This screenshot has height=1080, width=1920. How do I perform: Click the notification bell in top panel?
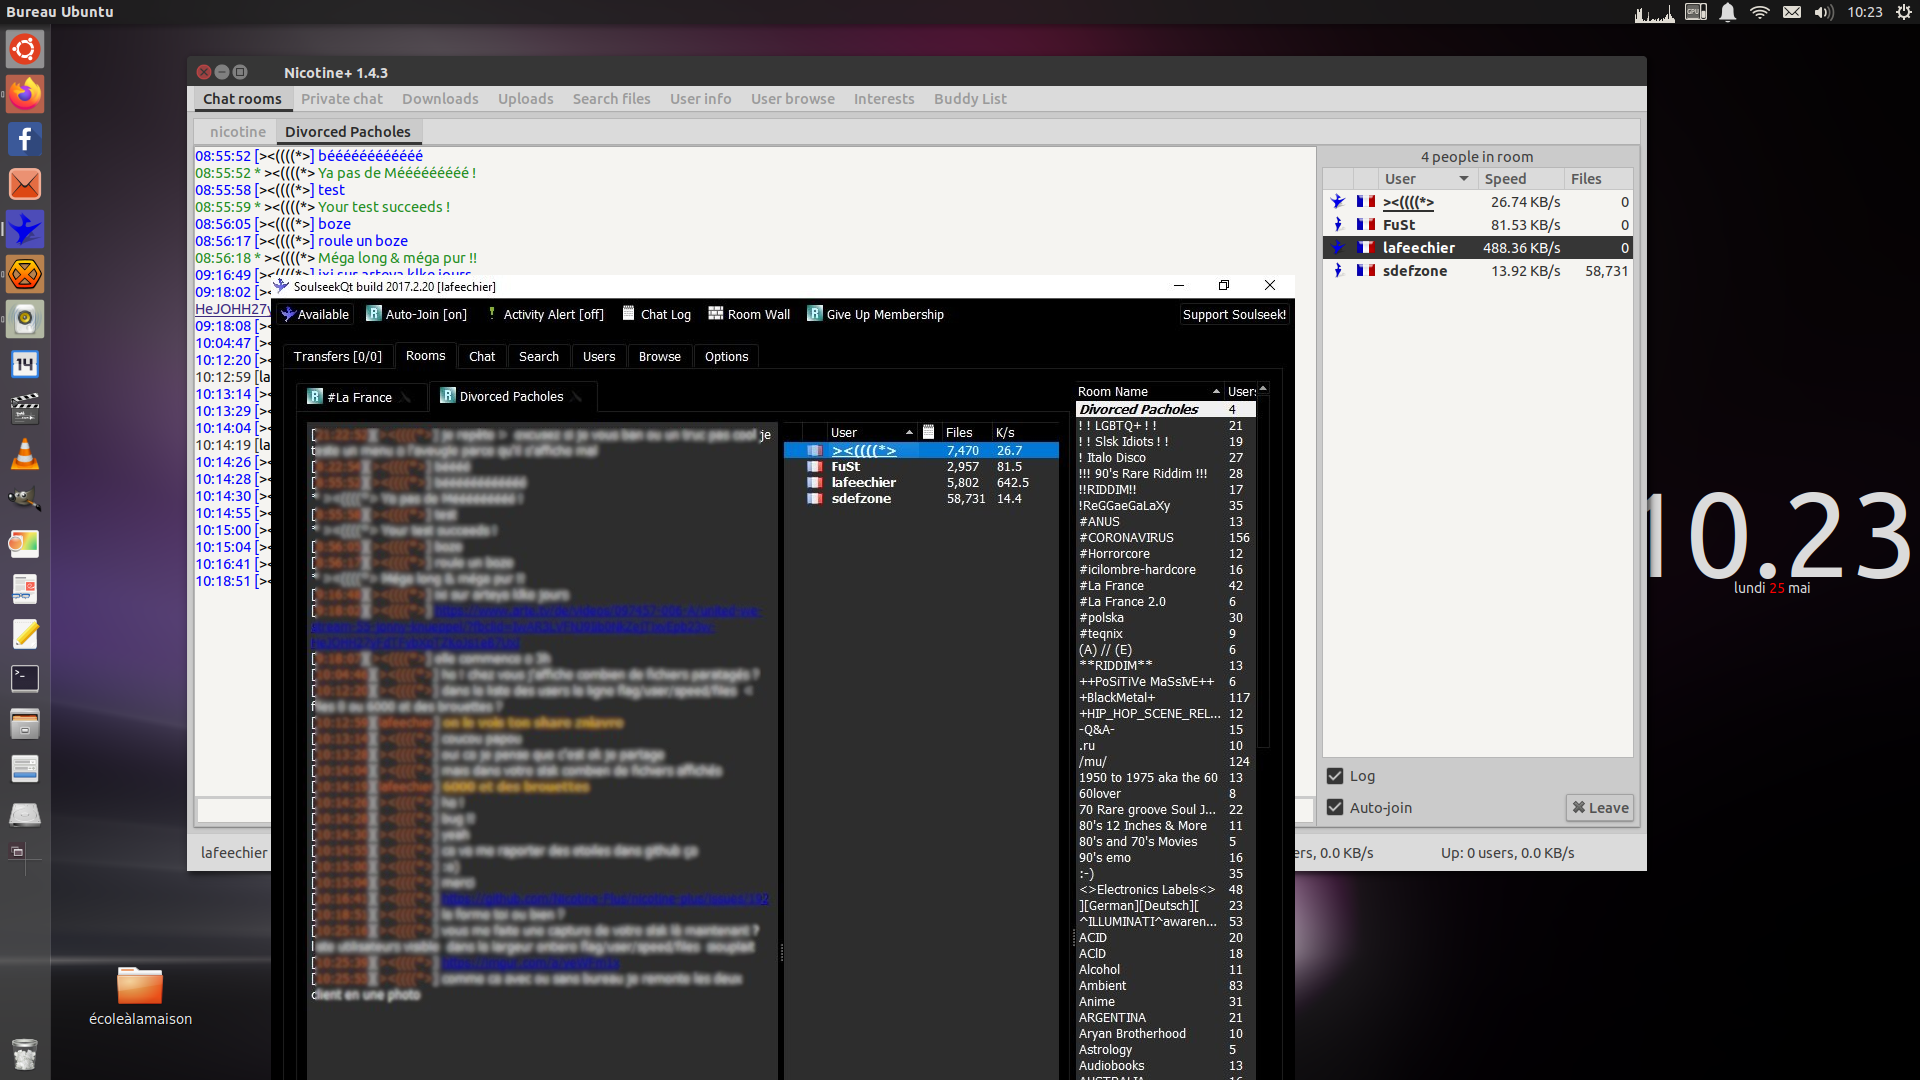coord(1728,12)
